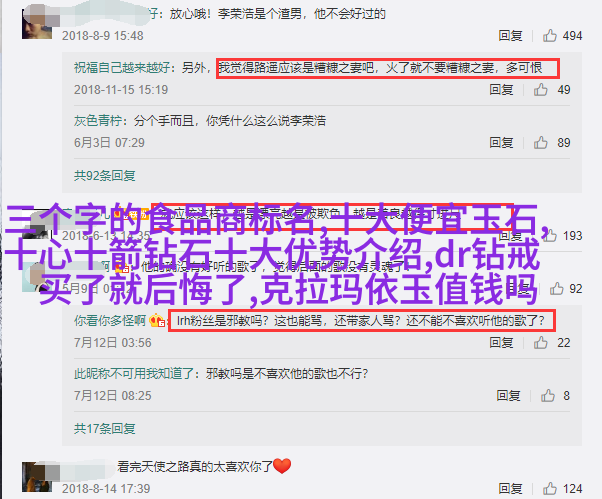Screen dimensions: 602x499
Task: Expand 共92条回复 replies
Action: click(104, 176)
